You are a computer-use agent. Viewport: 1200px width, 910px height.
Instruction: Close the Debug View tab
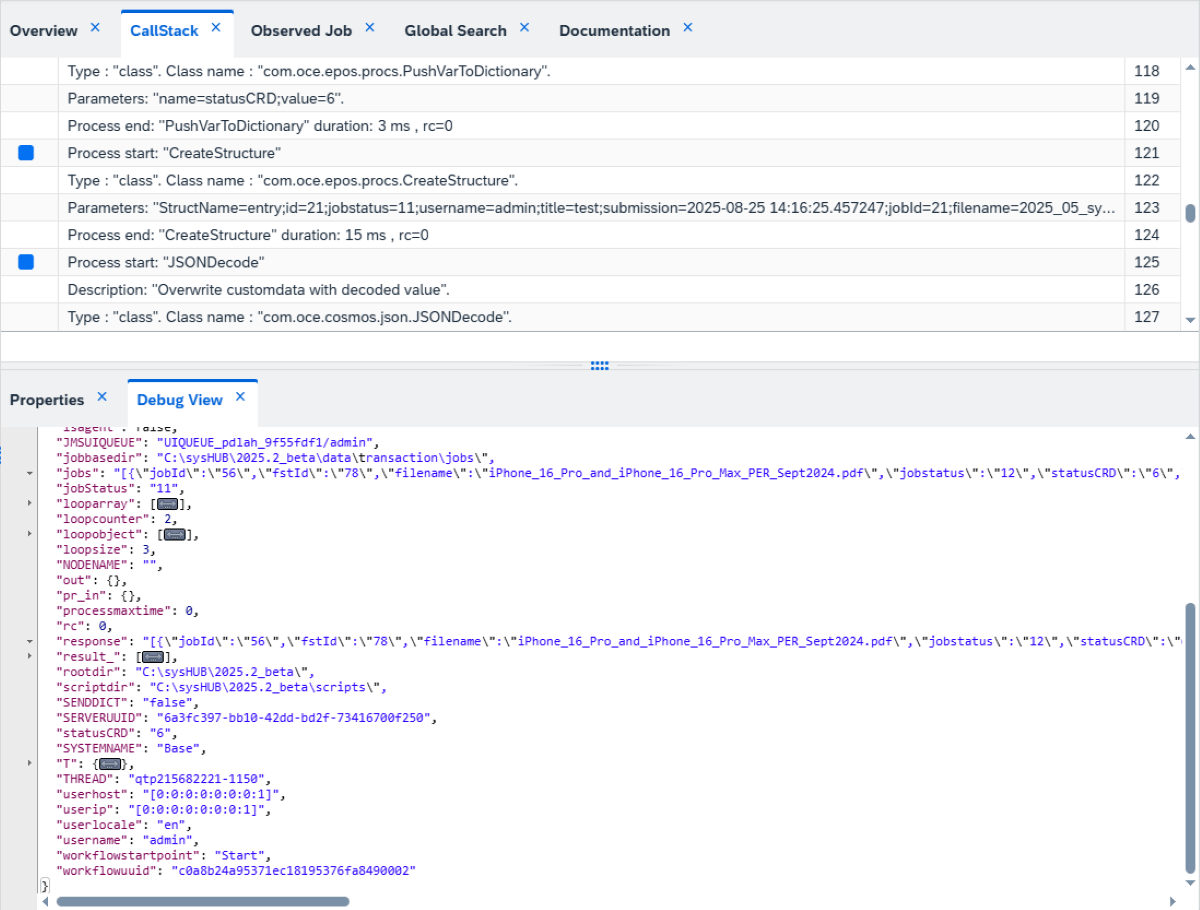240,397
